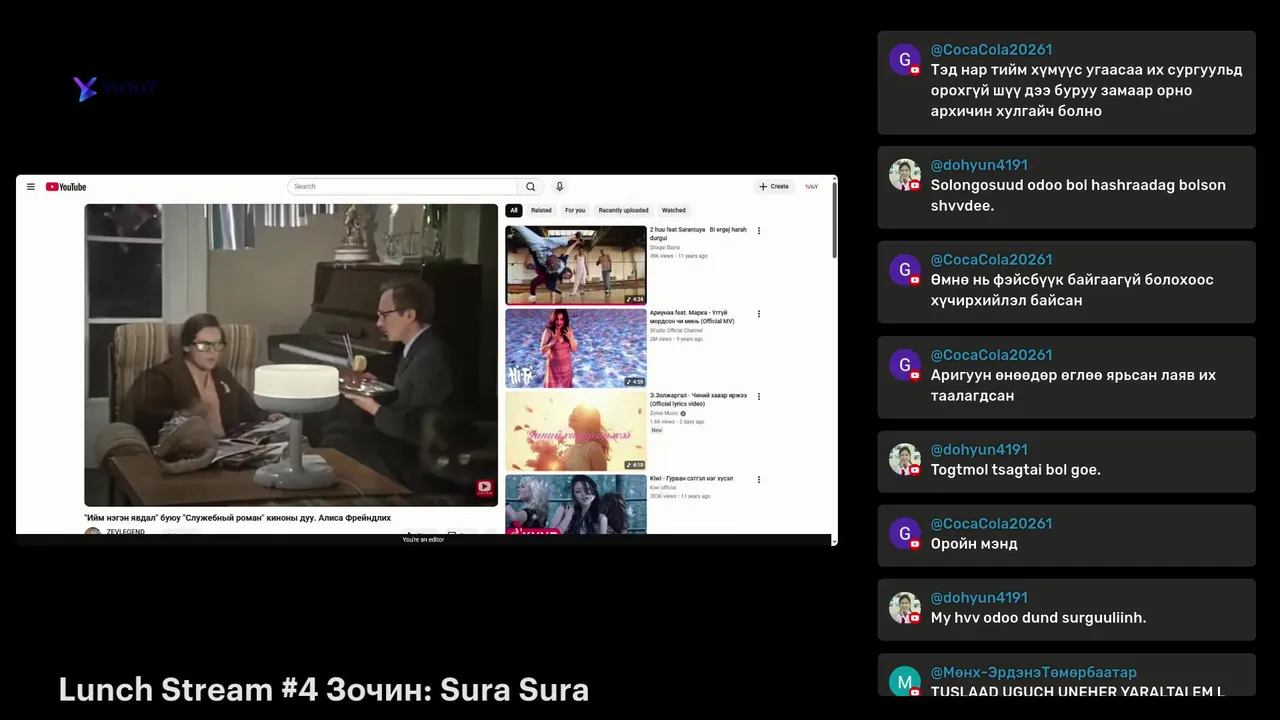Screen dimensions: 1280x720
Task: Open the YouTube hamburger guide menu
Action: 31,187
